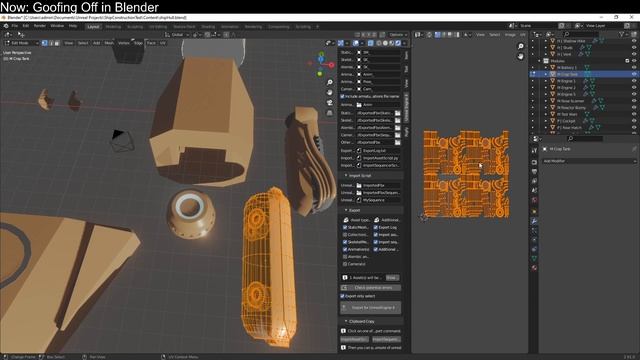Expand the M Battery 1 outliner item

[546, 68]
